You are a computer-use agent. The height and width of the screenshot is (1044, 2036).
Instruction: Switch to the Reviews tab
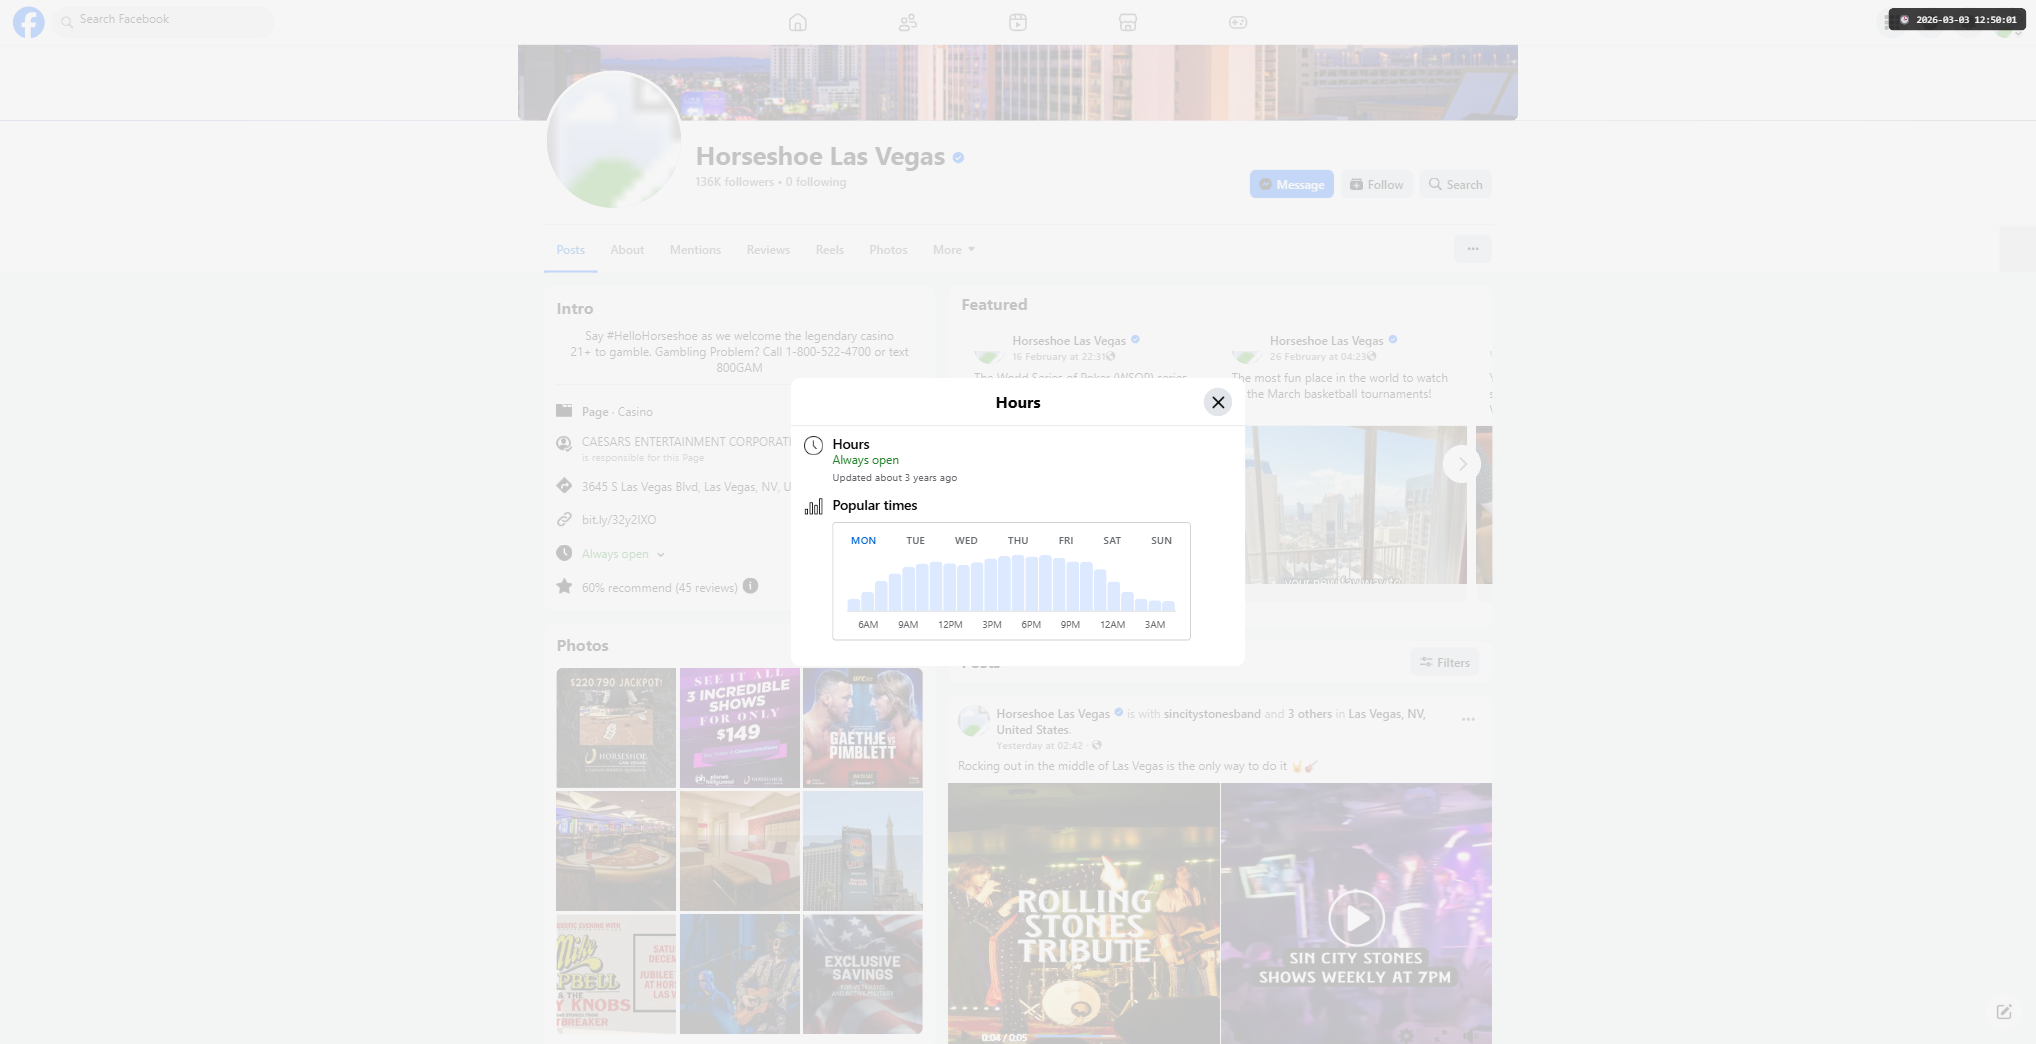[x=768, y=250]
